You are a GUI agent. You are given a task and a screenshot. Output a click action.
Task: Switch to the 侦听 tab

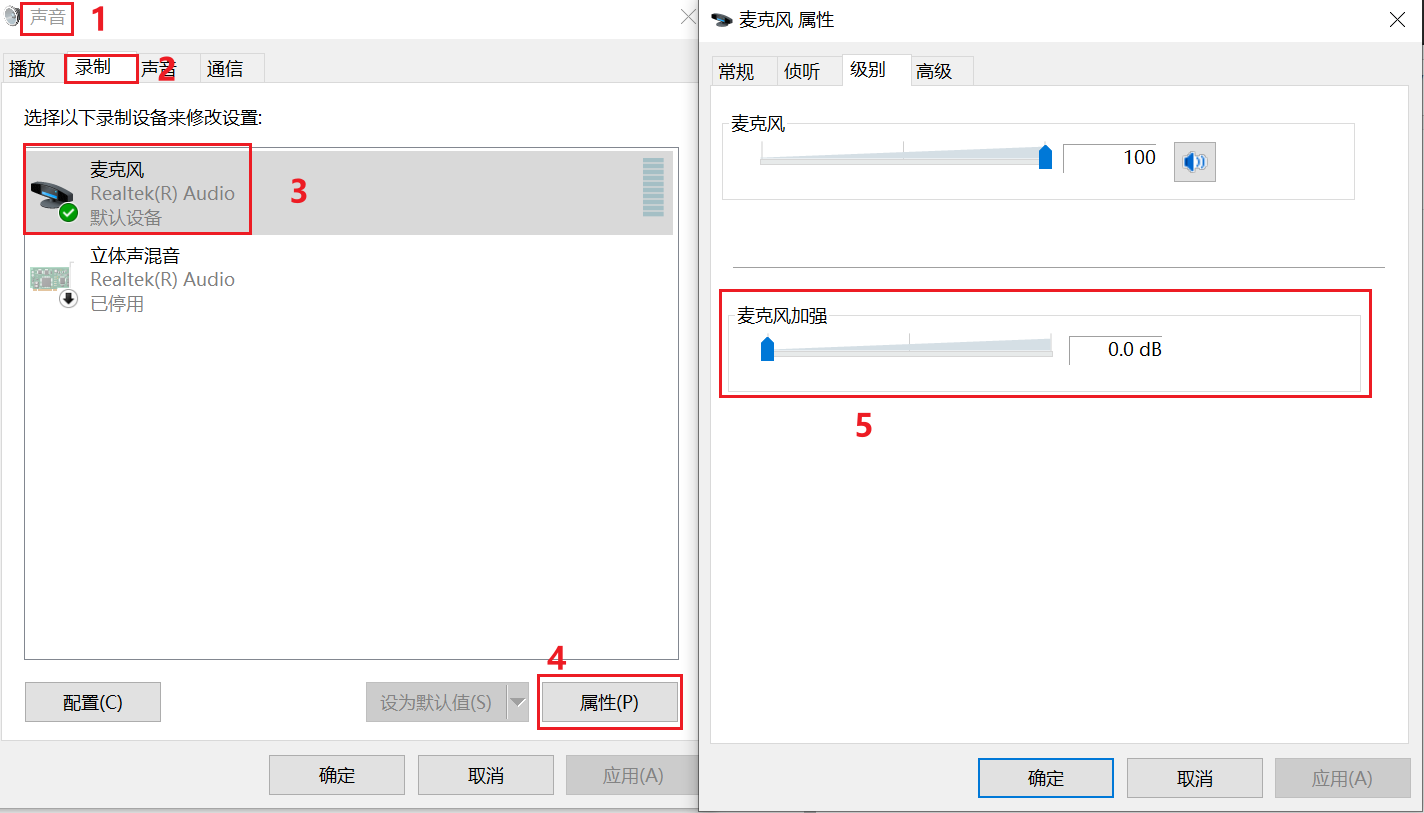pos(802,71)
